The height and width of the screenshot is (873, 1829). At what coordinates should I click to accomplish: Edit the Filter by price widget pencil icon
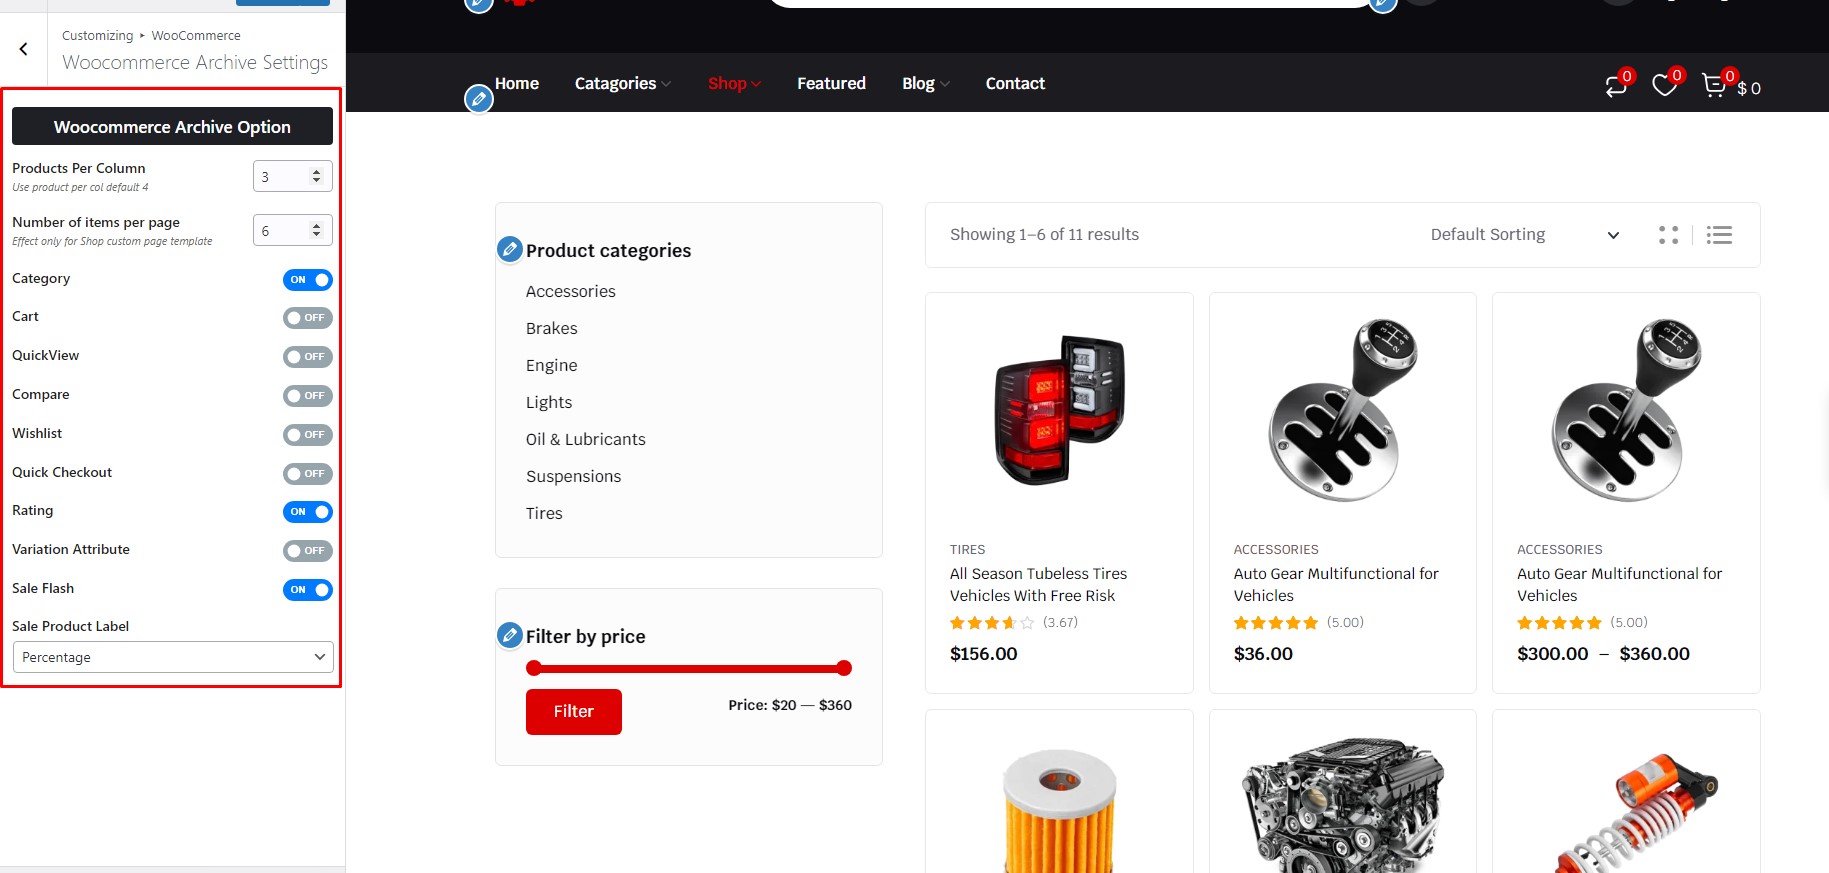click(510, 635)
